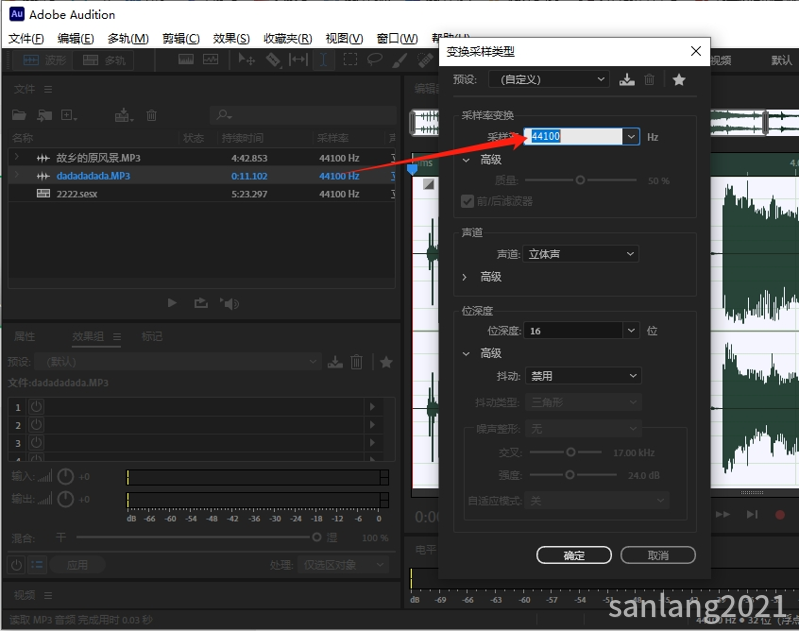Click the 质量 quality slider handle

(579, 180)
